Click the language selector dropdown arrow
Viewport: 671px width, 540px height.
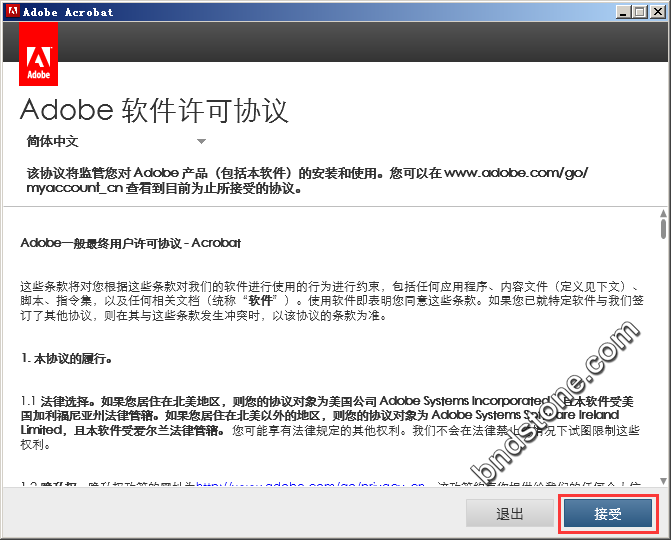(x=201, y=142)
